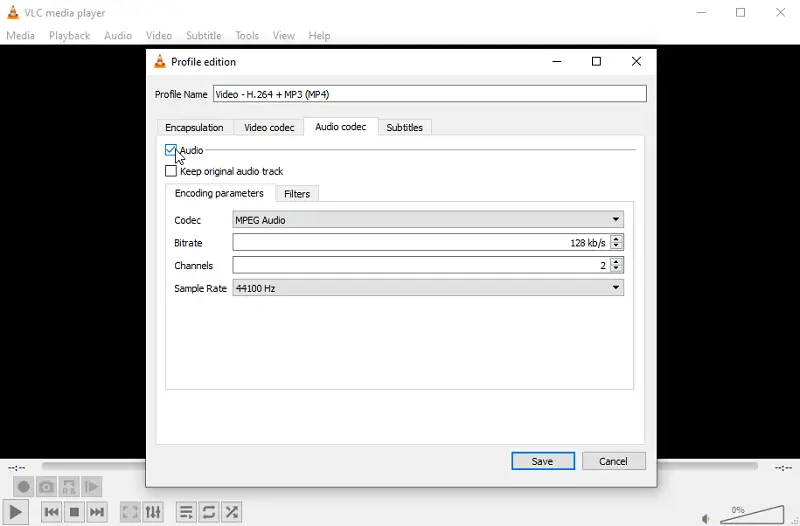Increase Bitrate with the up arrow
The height and width of the screenshot is (526, 800).
[x=616, y=239]
